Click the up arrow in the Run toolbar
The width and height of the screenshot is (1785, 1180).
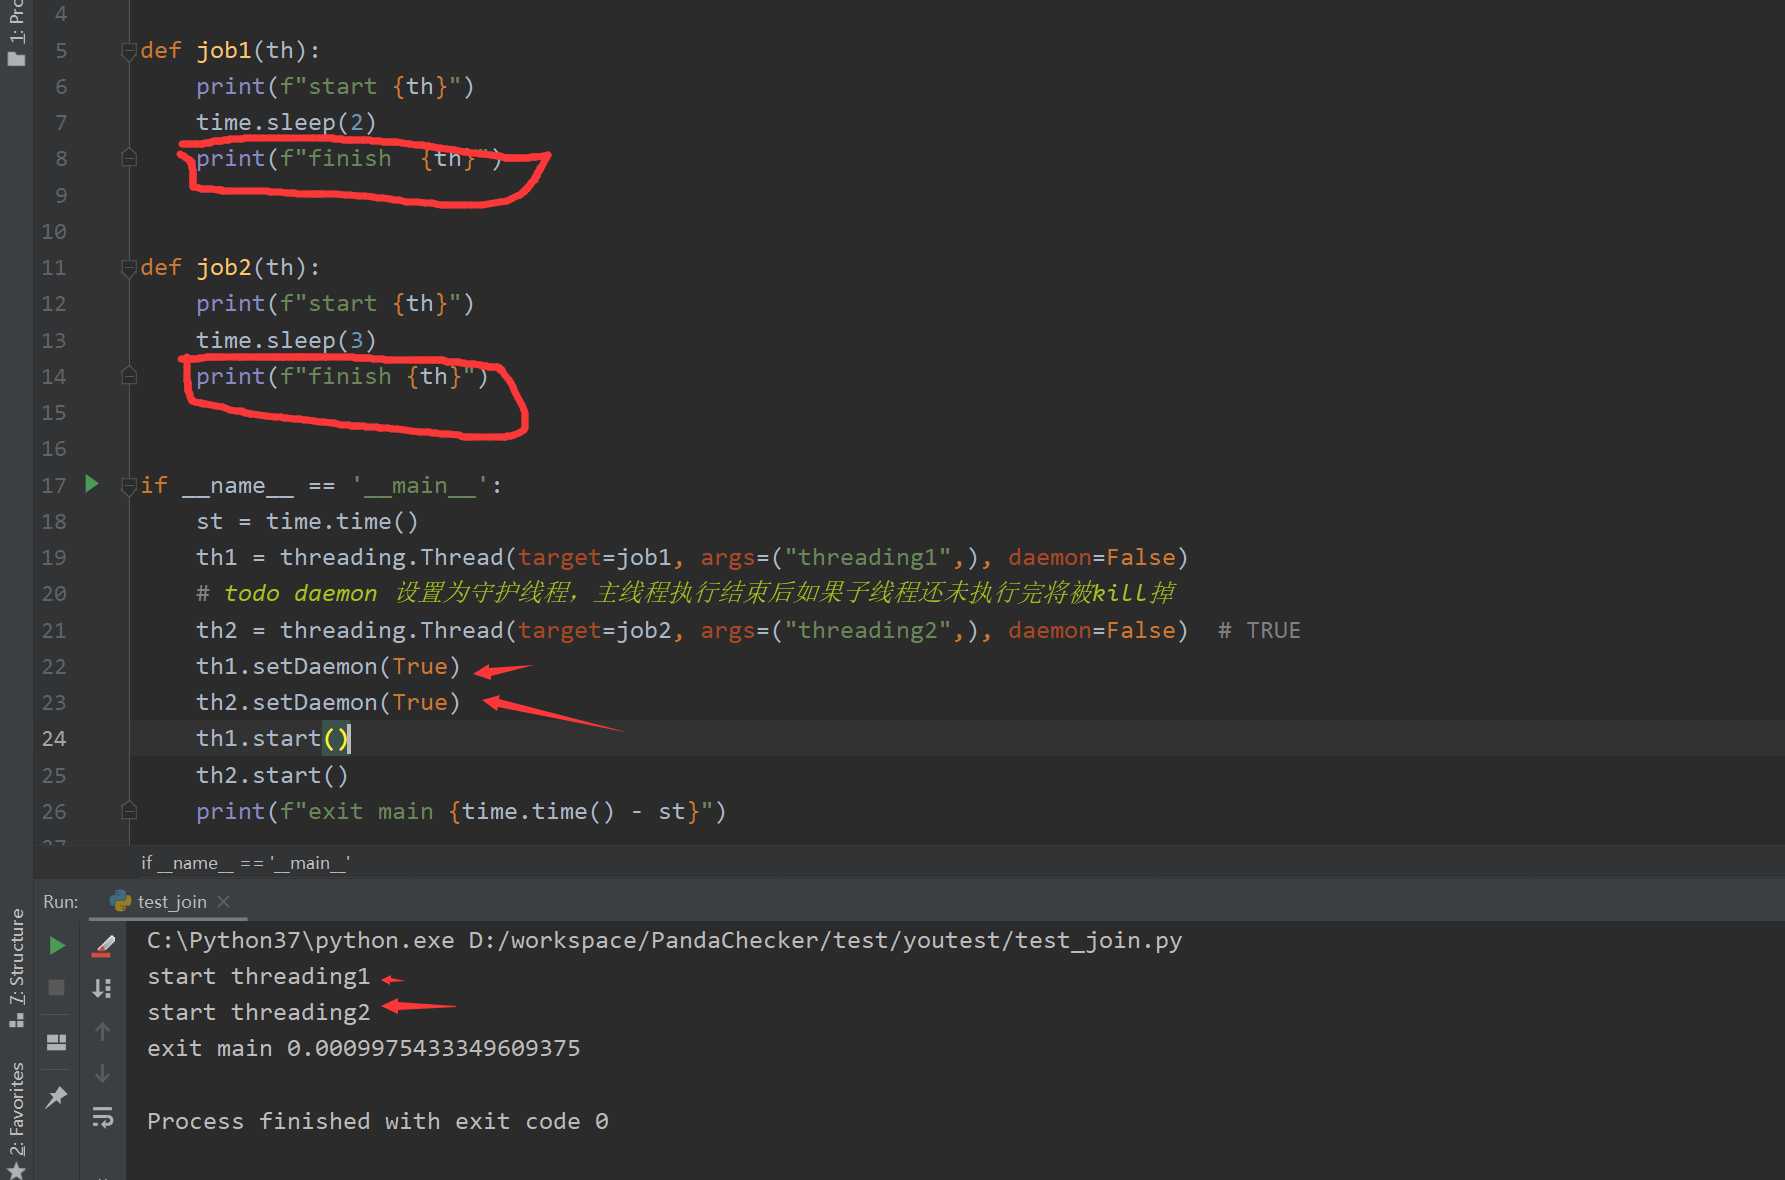102,1030
